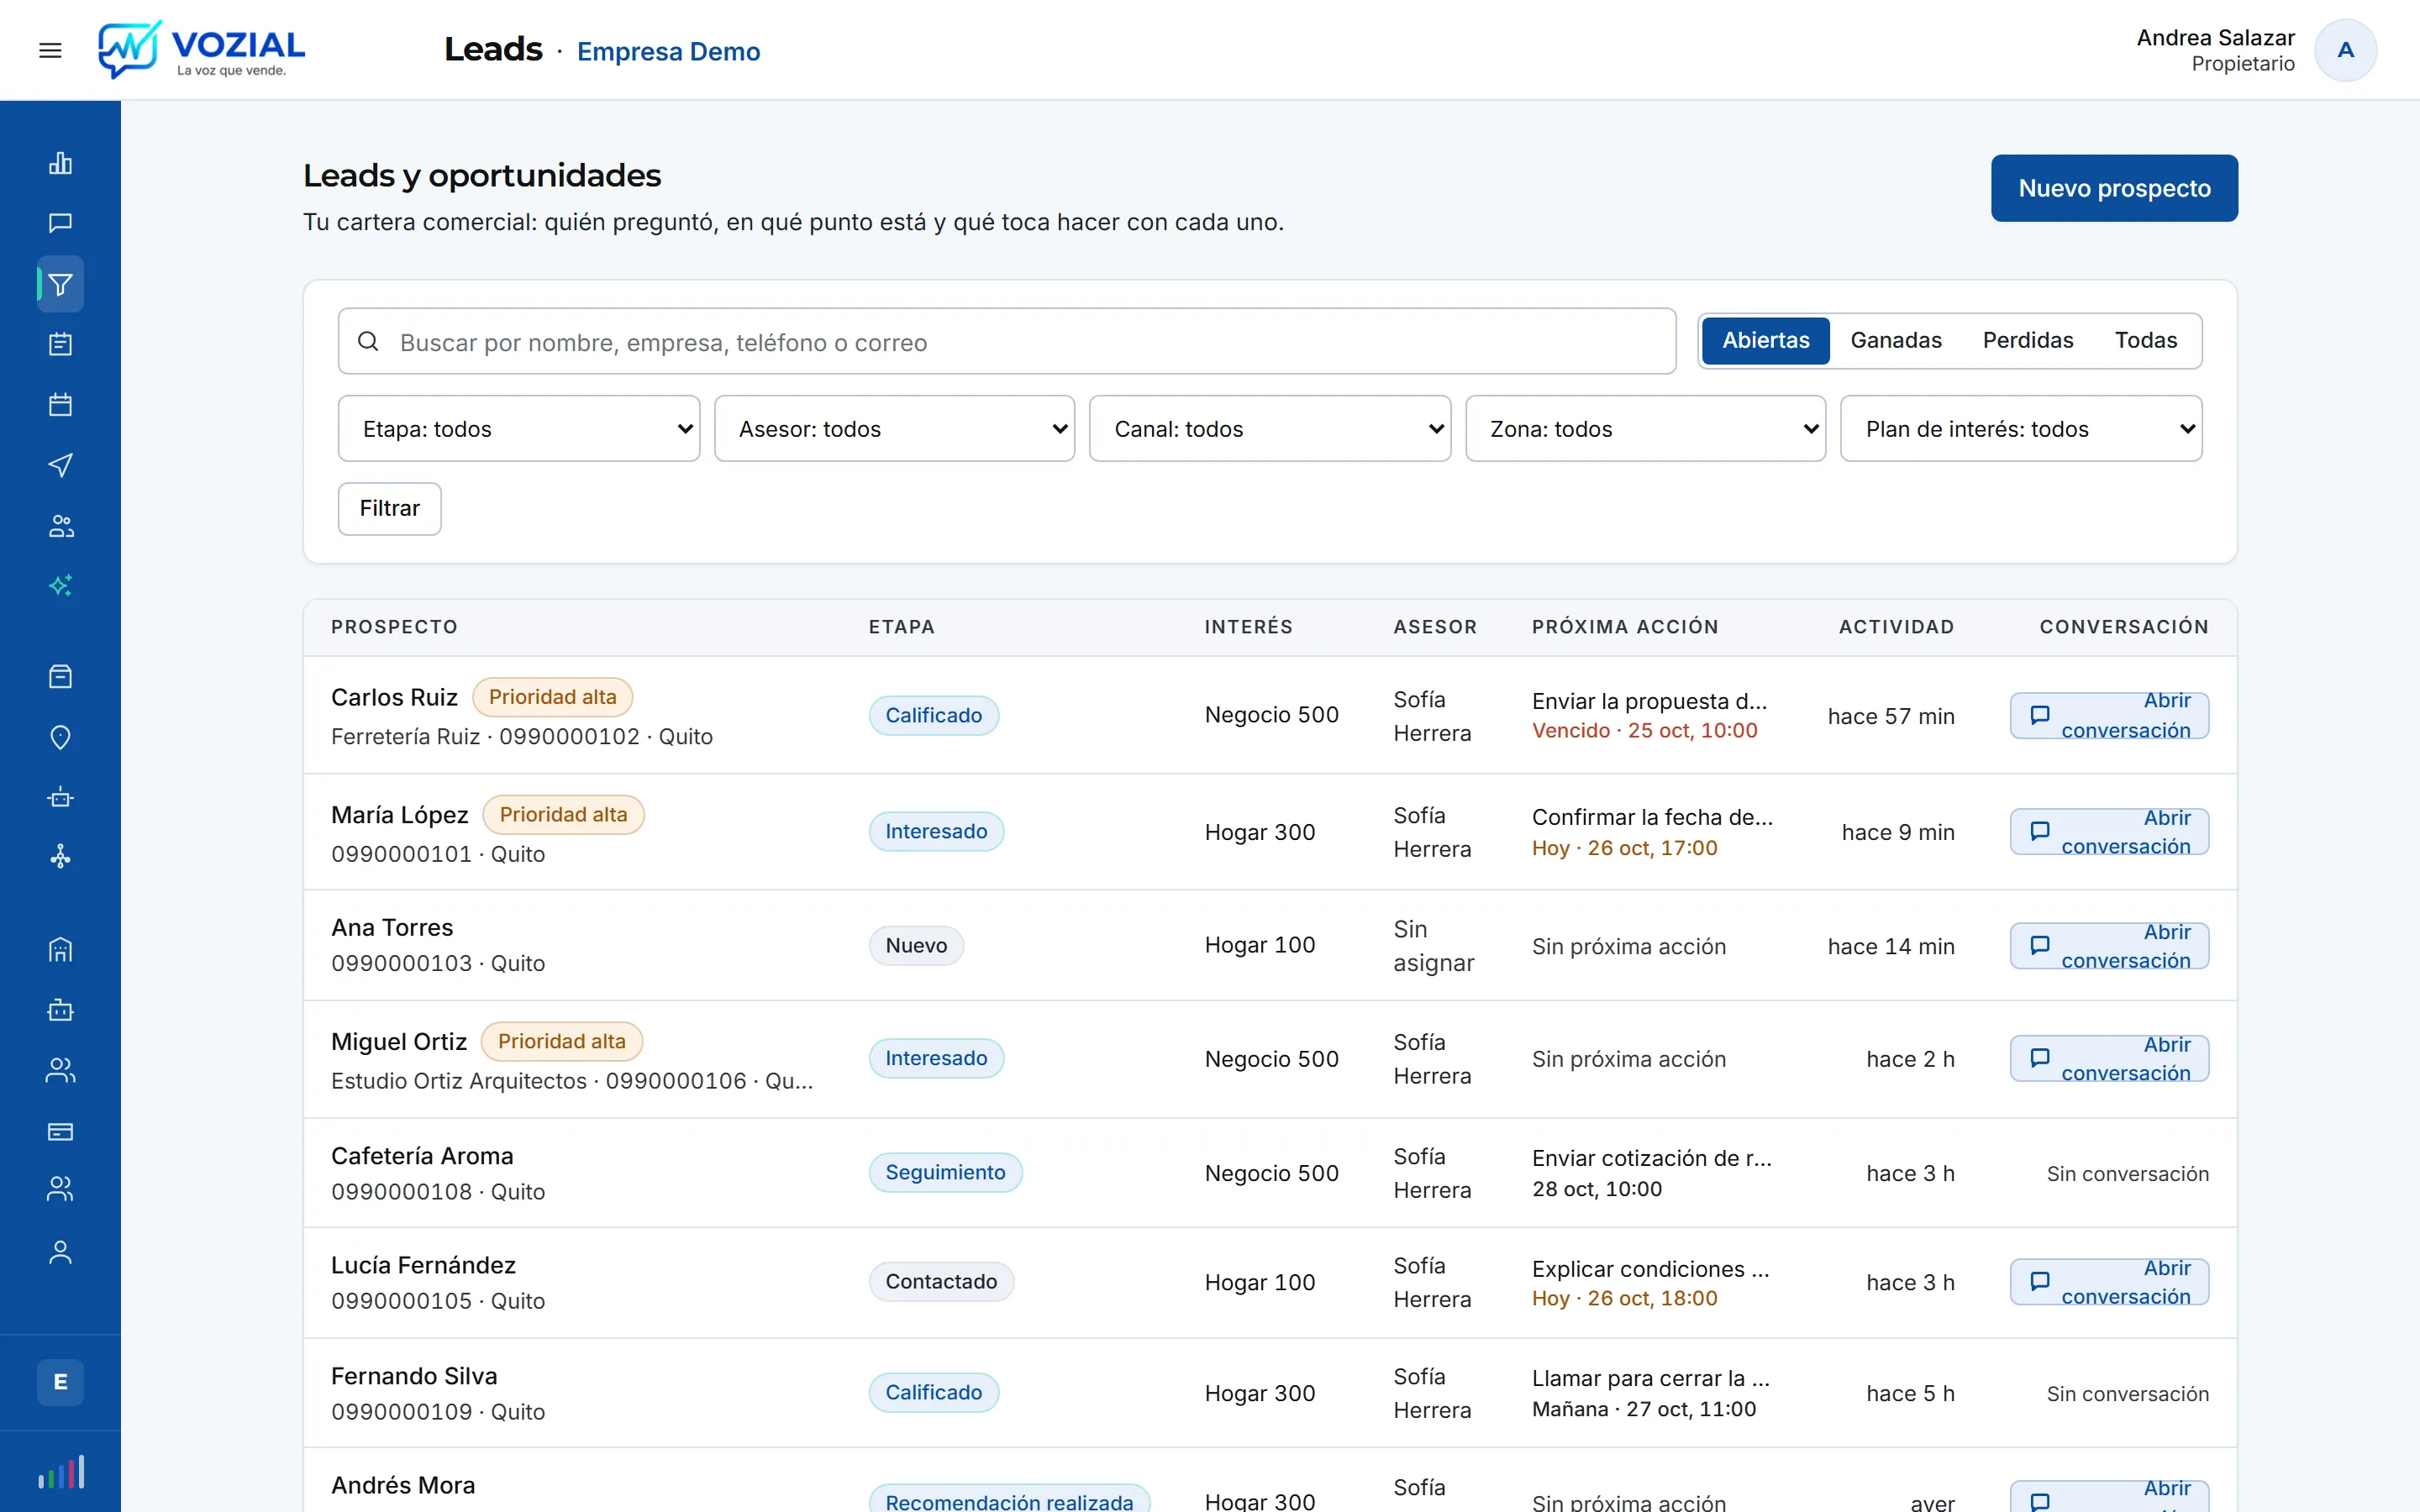Open conversation for Lucía Fernández
Screen dimensions: 2420x1512
[x=2109, y=1282]
